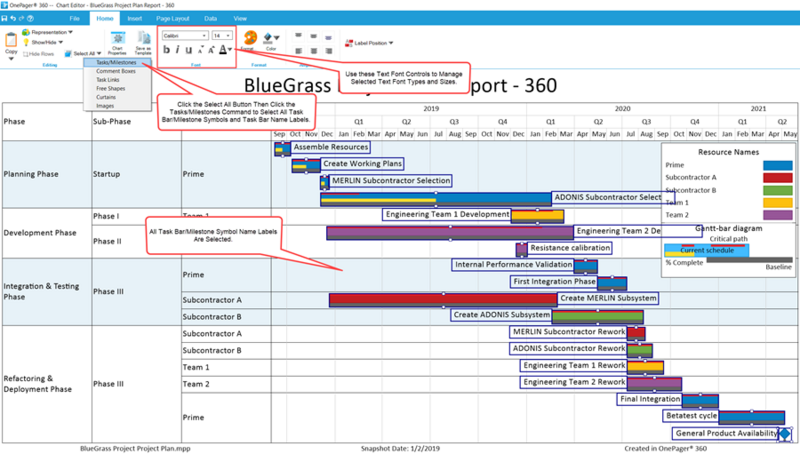Open the Help question mark icon
Screen dimensions: 800x454
click(x=31, y=18)
